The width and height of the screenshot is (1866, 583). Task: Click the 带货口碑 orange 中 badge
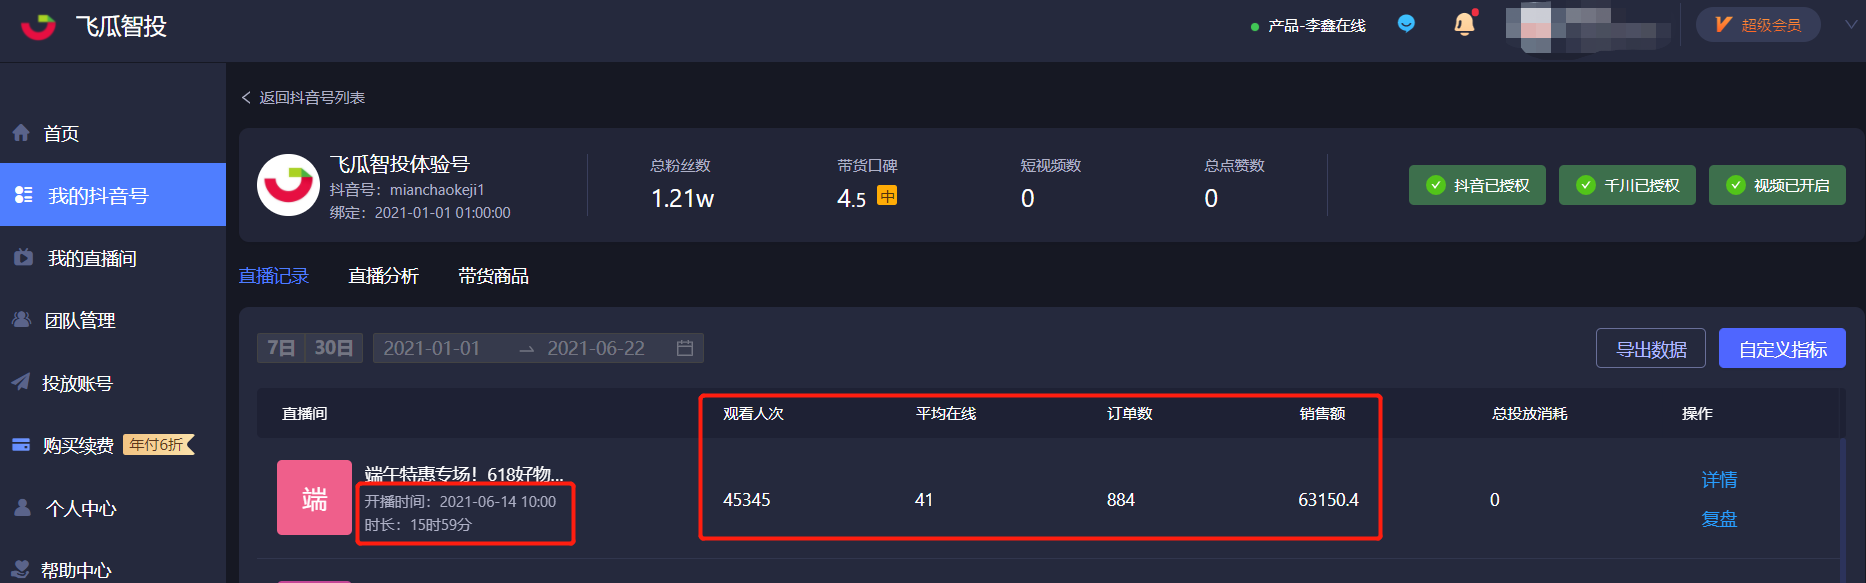pyautogui.click(x=887, y=196)
